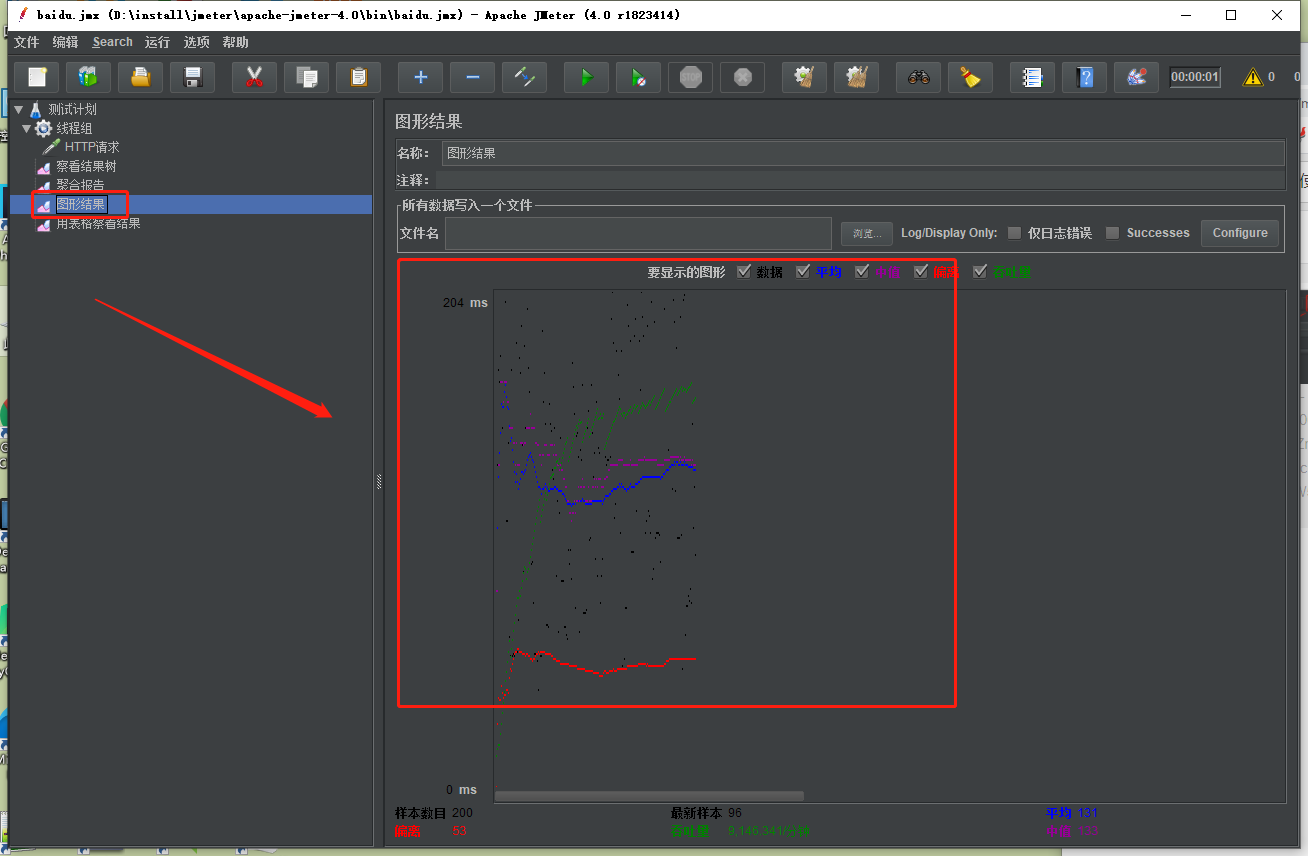
Task: Start the test with the green arrow
Action: click(587, 77)
